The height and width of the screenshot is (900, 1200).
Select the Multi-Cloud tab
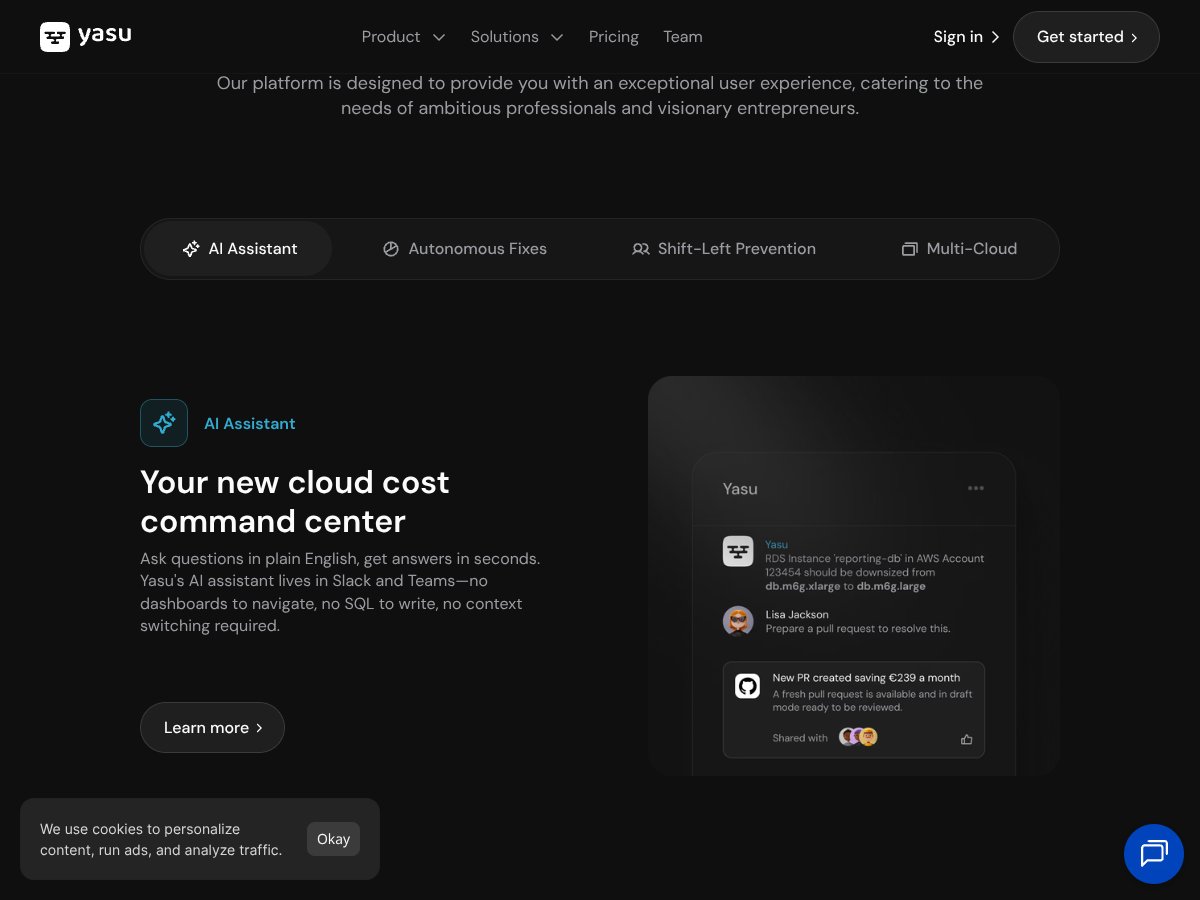coord(959,249)
